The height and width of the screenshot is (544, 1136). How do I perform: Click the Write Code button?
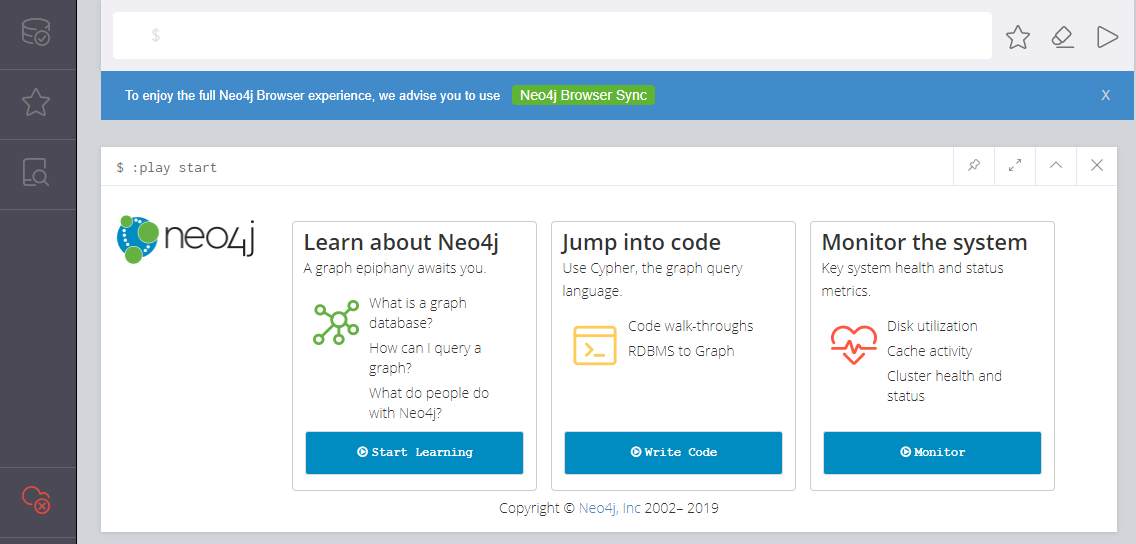[x=673, y=453]
